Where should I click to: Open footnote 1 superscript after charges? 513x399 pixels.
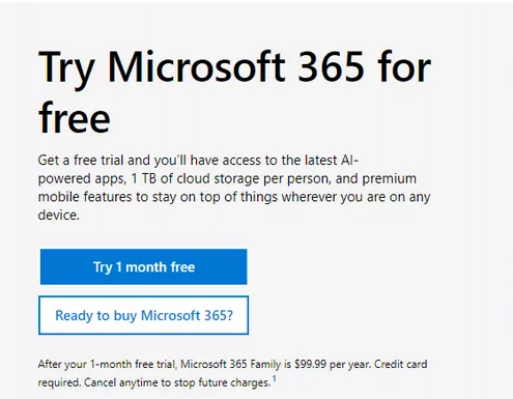pyautogui.click(x=274, y=378)
